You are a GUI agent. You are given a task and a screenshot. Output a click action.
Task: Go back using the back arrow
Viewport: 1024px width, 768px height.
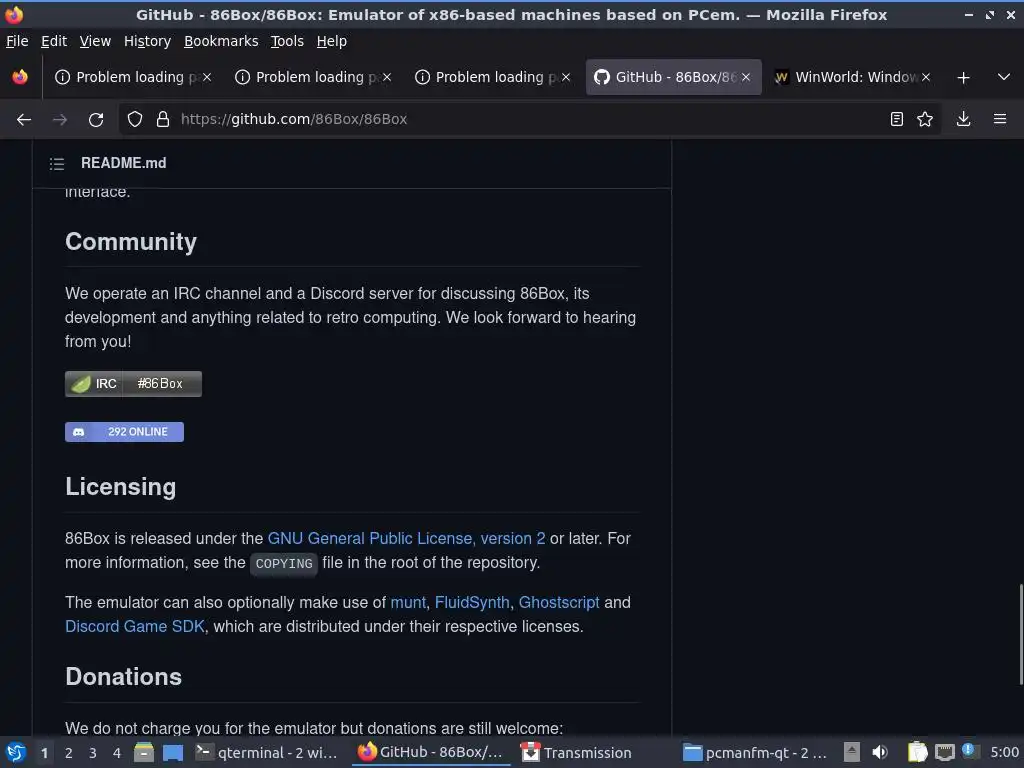(24, 119)
